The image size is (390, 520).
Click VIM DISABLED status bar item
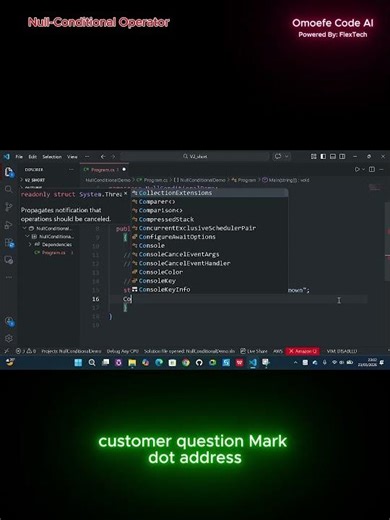point(342,351)
